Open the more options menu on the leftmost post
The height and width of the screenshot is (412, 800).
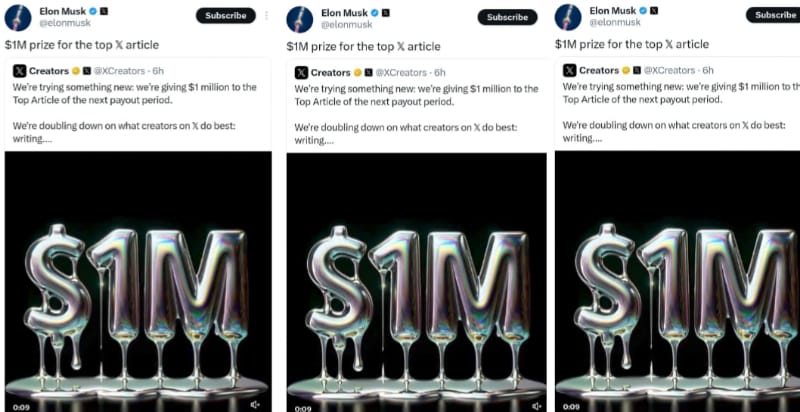(x=267, y=16)
